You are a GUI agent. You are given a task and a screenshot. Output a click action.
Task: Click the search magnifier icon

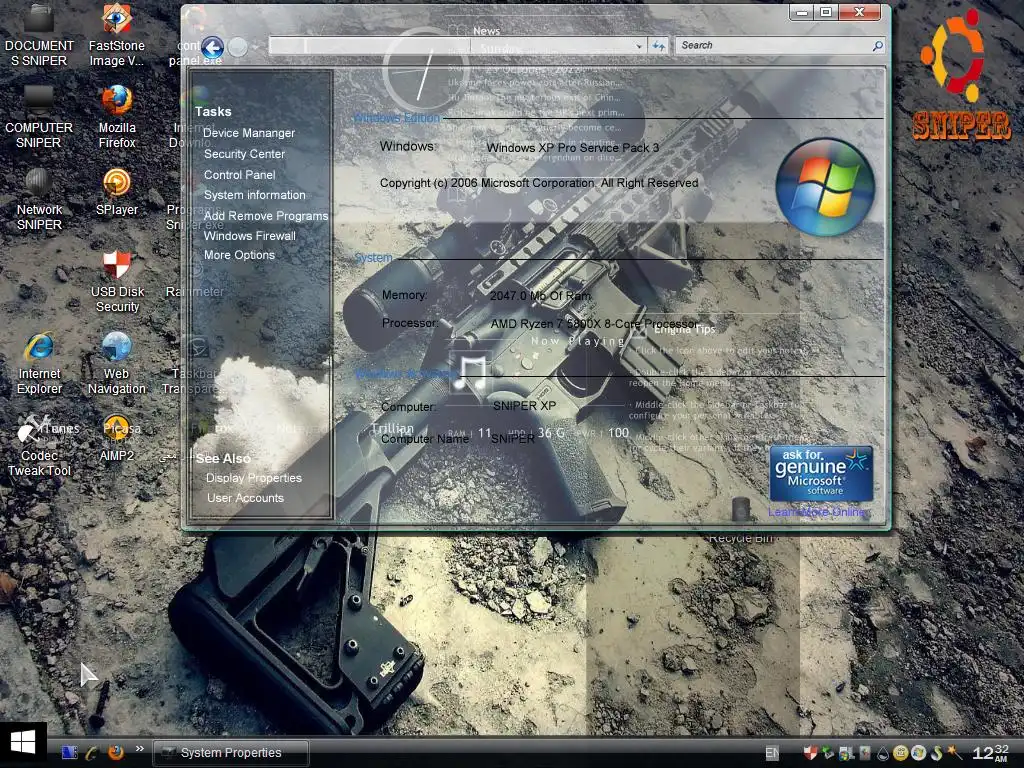(877, 46)
